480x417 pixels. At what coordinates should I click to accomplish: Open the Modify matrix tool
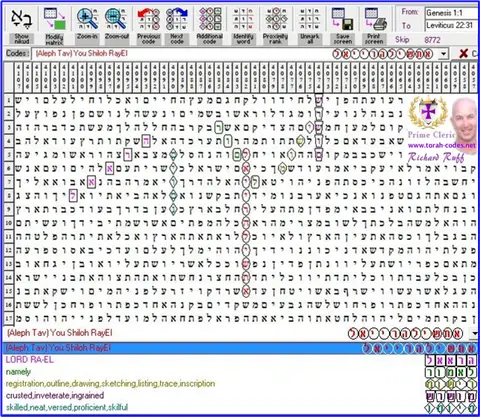54,25
